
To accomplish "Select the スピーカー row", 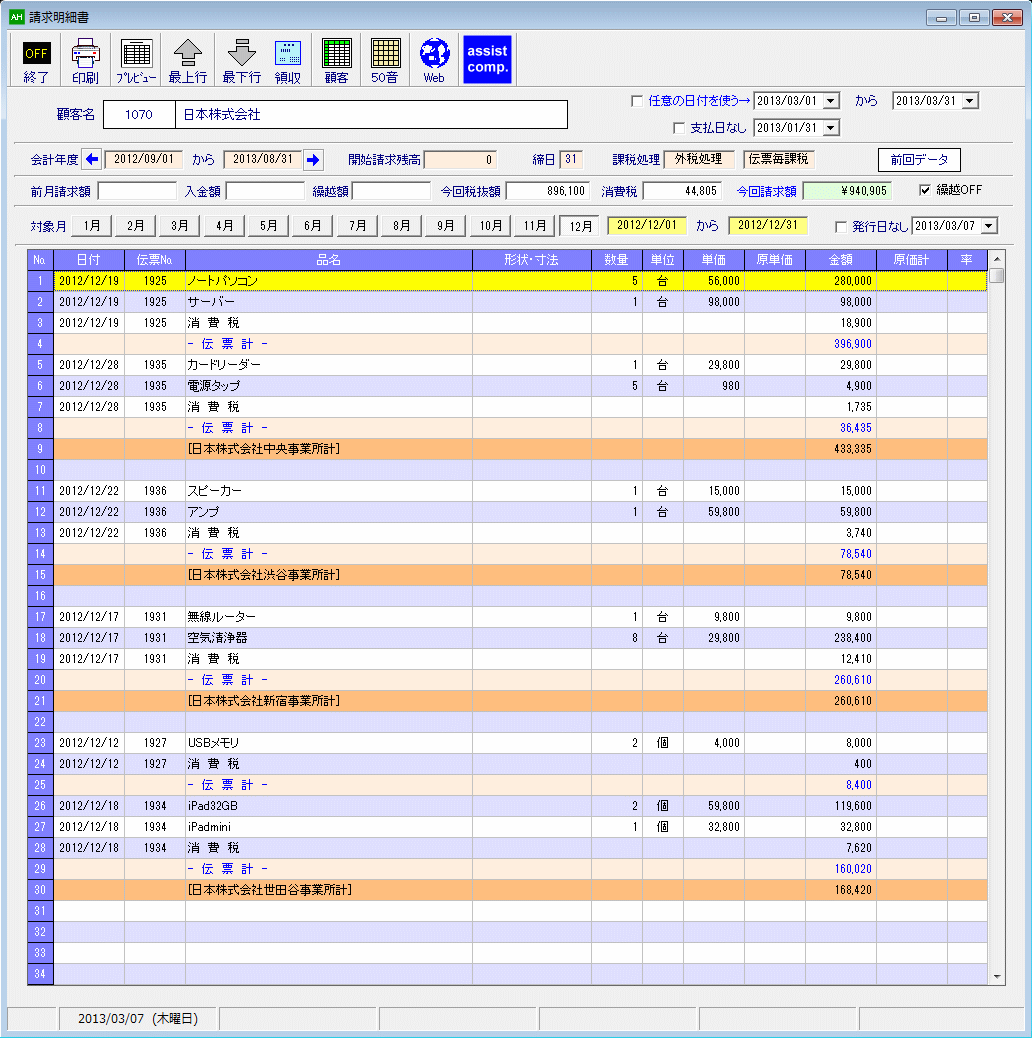I will 507,491.
